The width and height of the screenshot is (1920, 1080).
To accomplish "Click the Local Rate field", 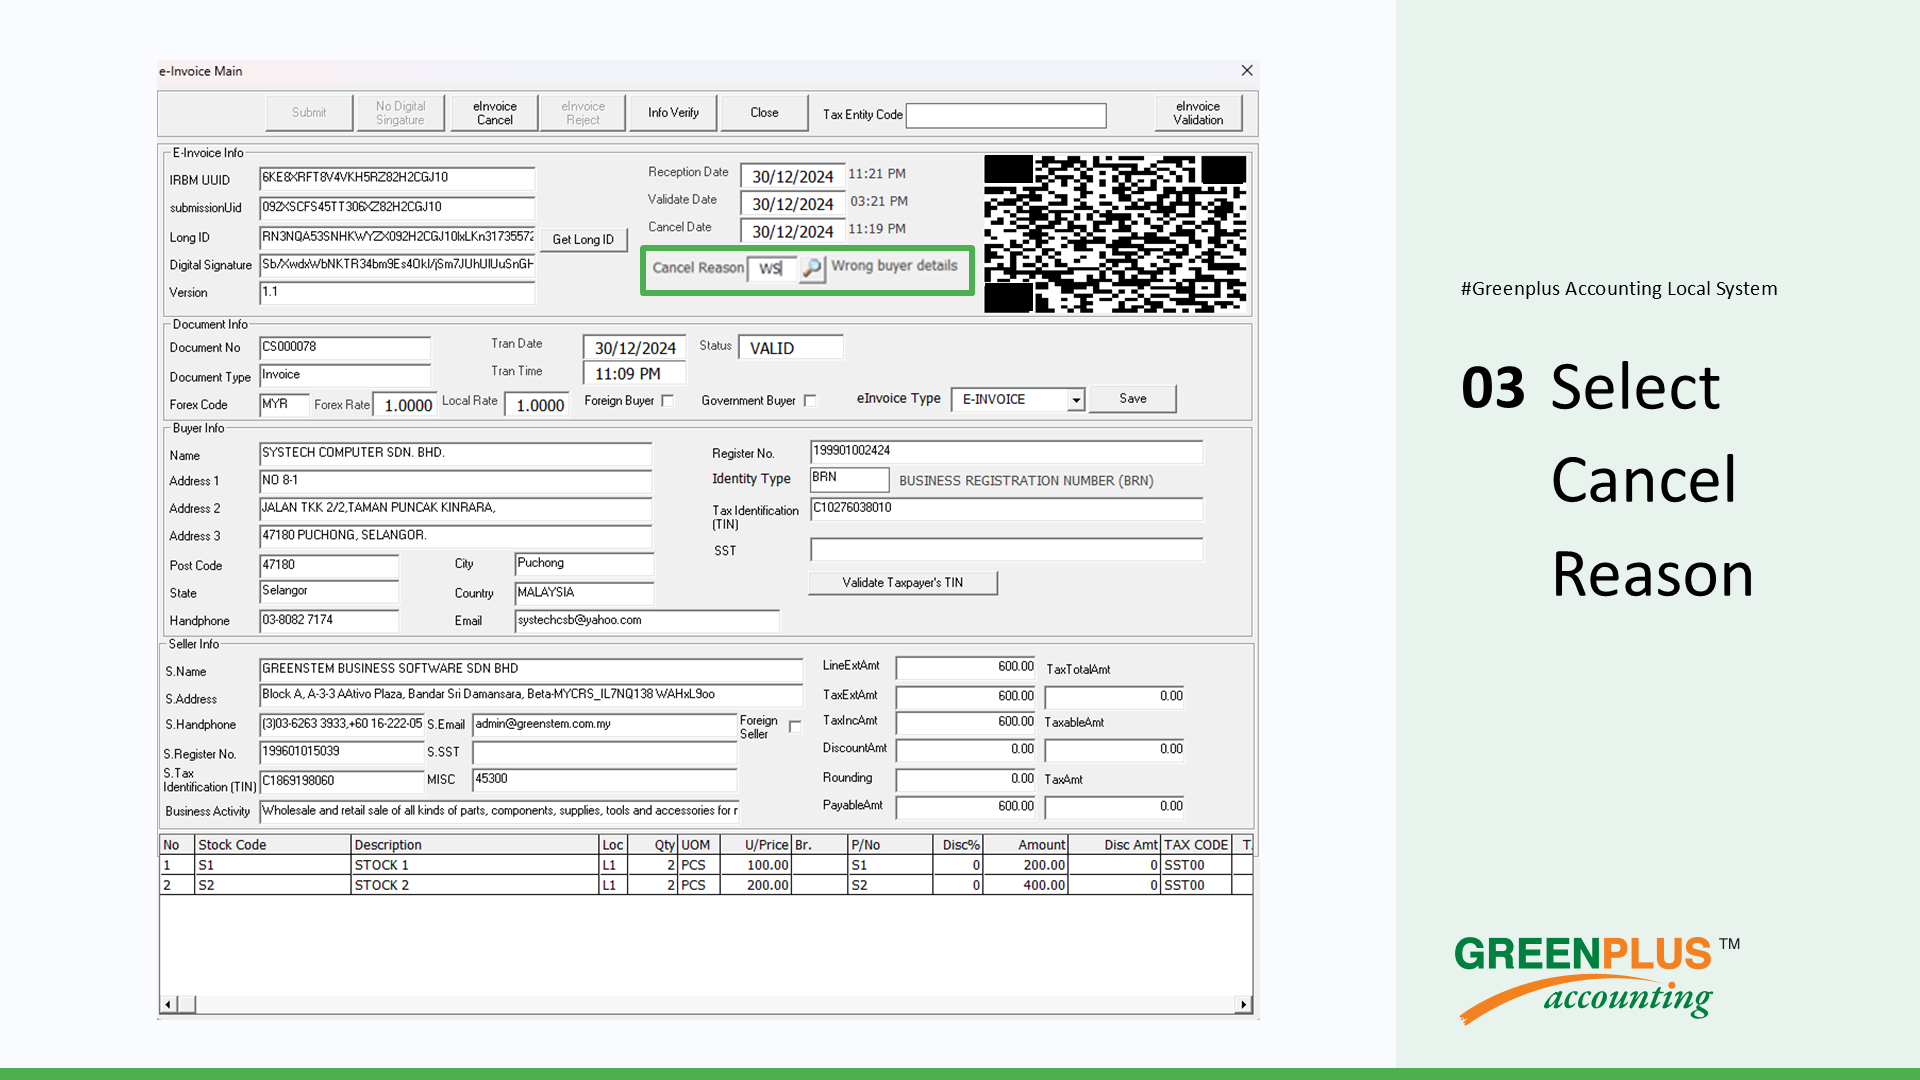I will pos(536,405).
